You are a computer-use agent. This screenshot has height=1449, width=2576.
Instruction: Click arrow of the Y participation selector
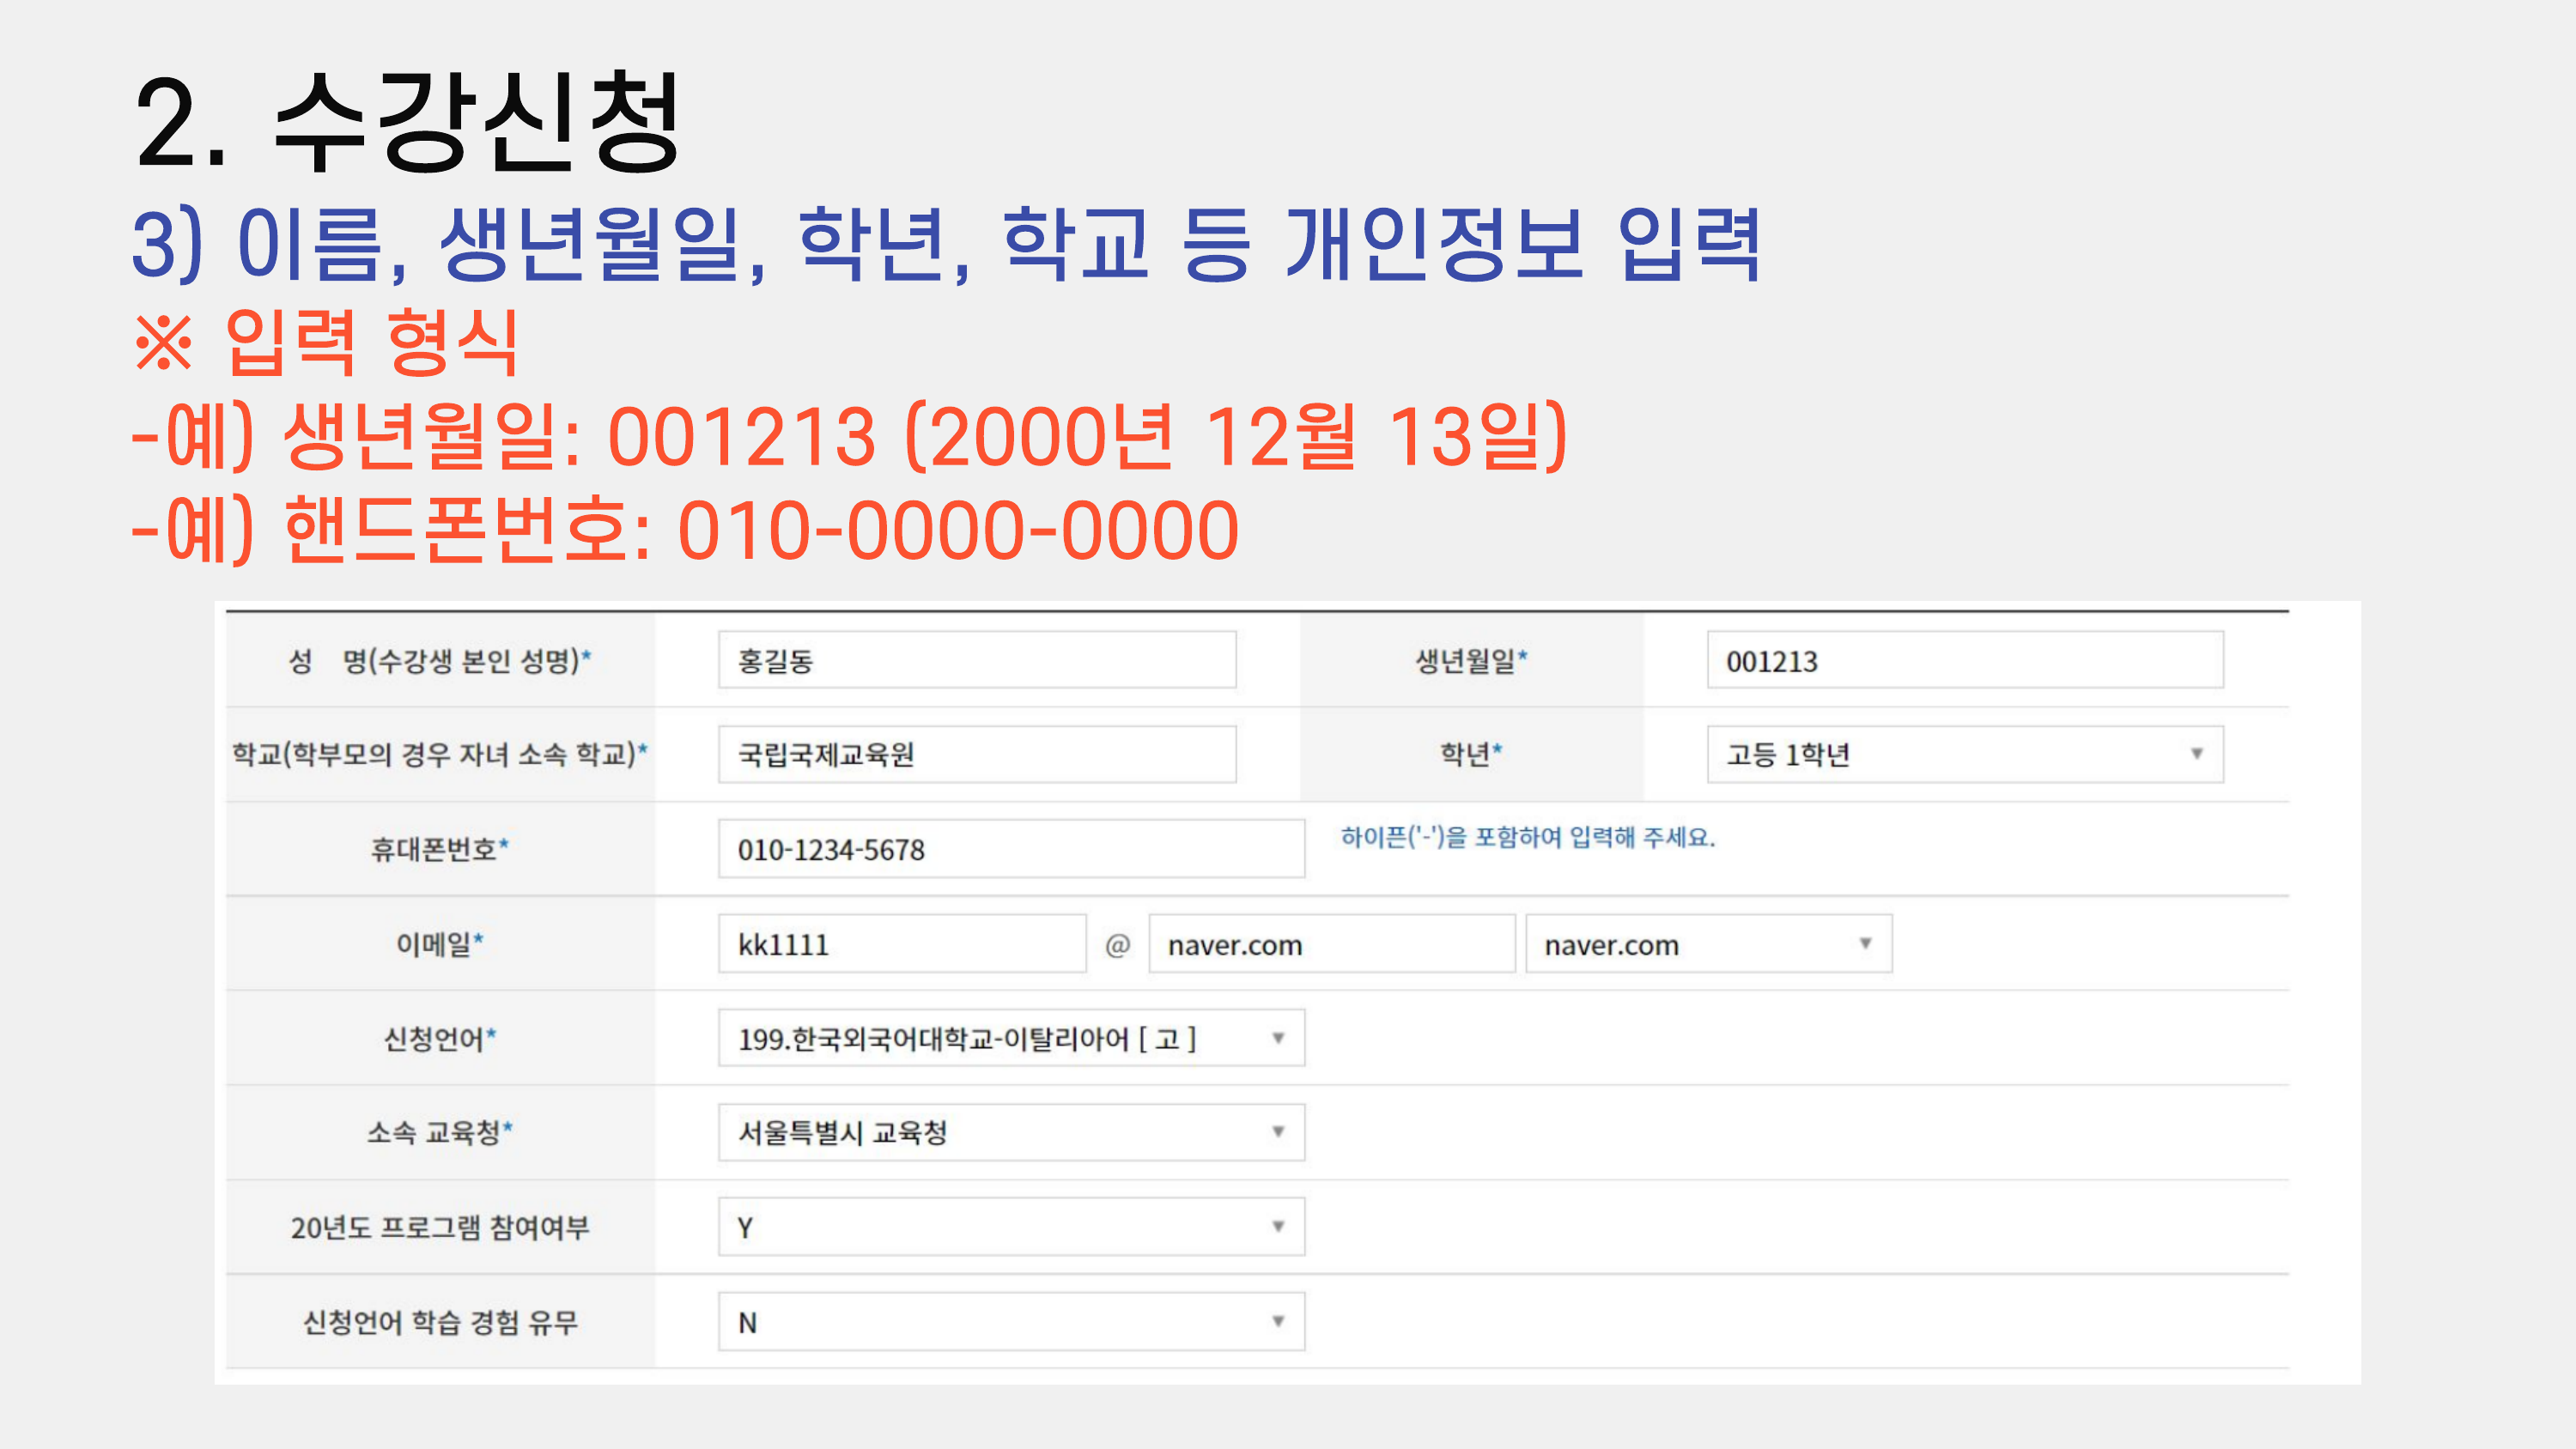pyautogui.click(x=1277, y=1226)
